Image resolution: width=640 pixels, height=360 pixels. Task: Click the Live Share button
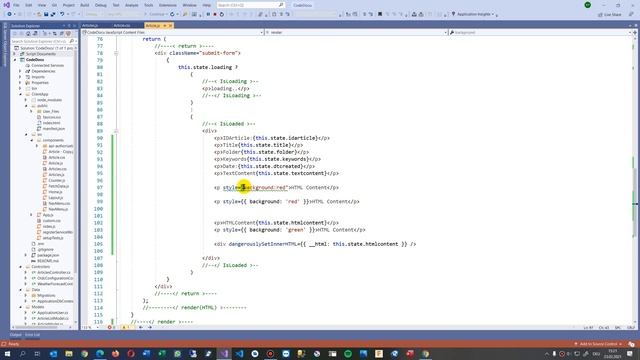pyautogui.click(x=610, y=15)
